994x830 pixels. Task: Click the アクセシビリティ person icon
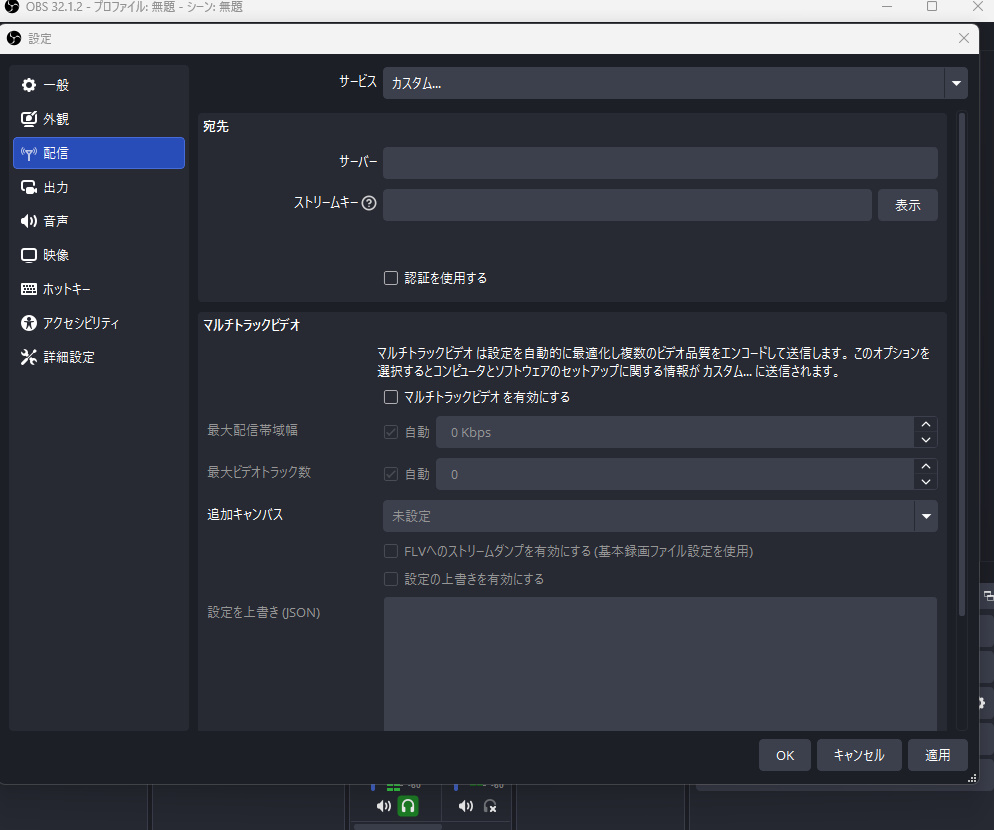click(29, 323)
